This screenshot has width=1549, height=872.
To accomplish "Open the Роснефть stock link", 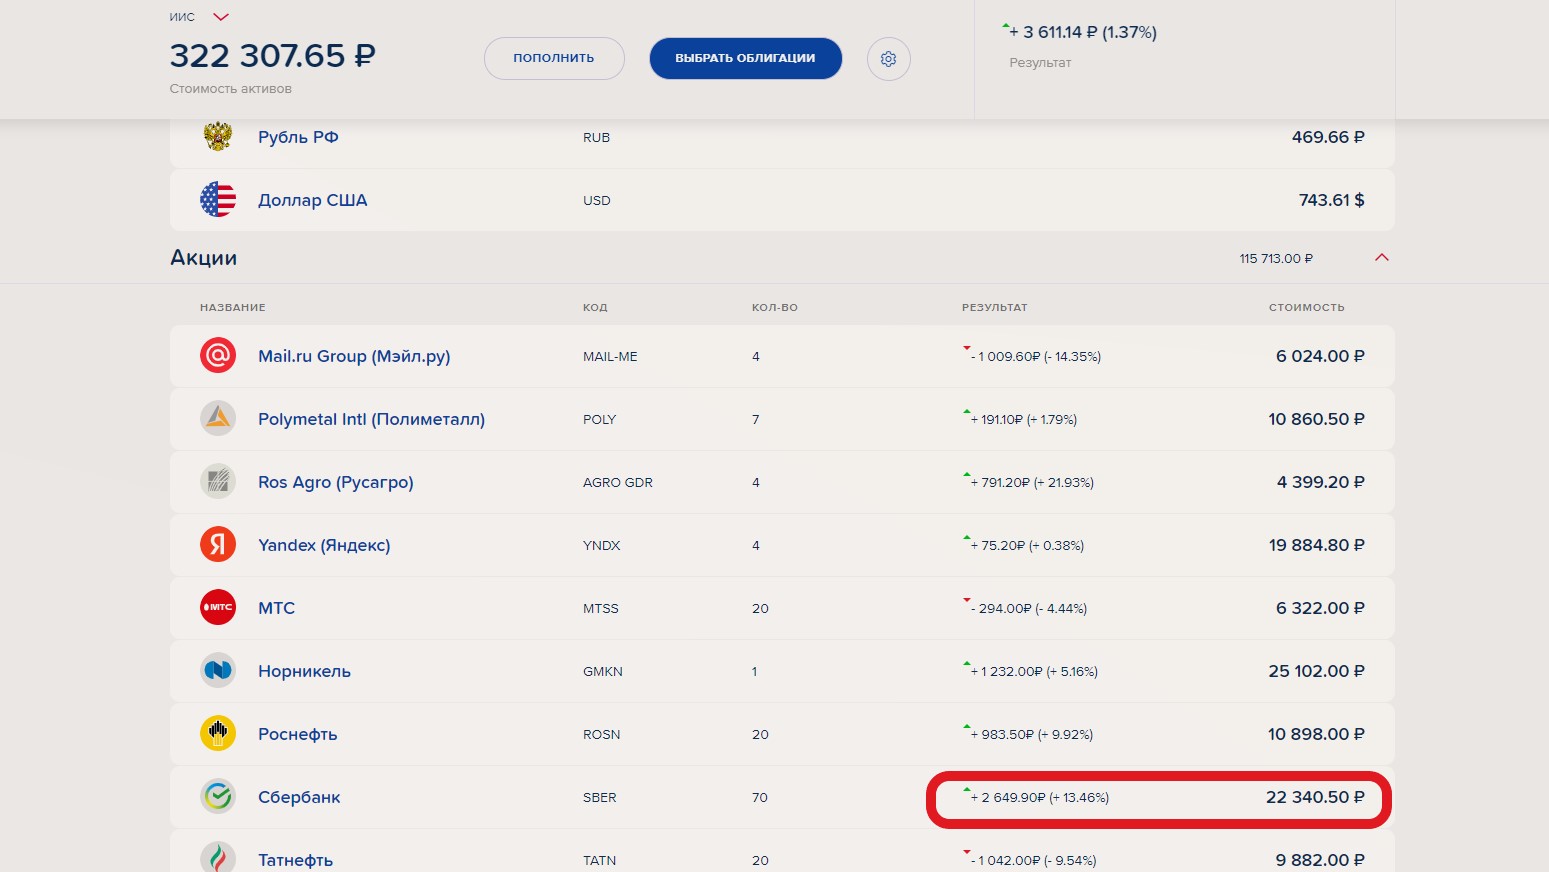I will [298, 734].
